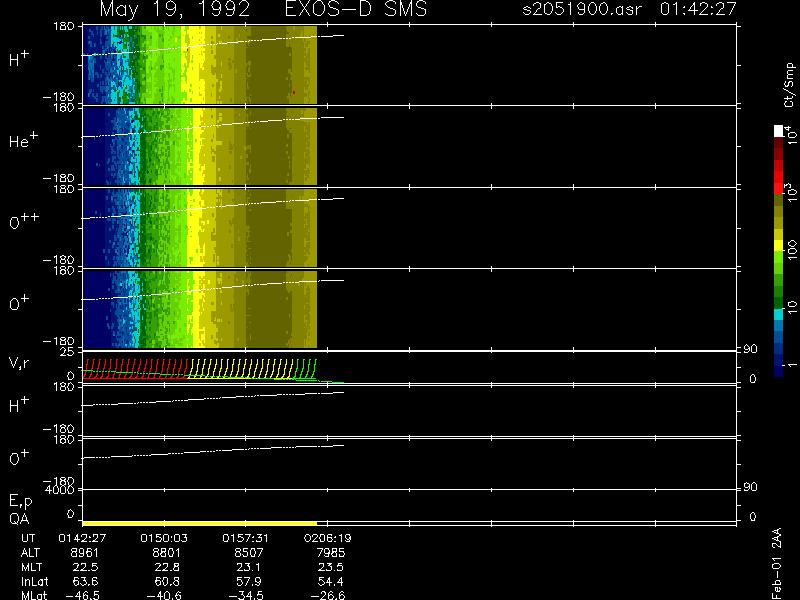Click the O++ spectrogram data area
800x600 pixels.
click(199, 228)
